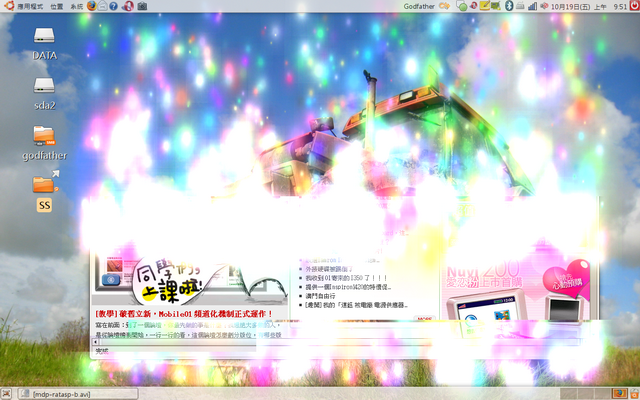Open the 系統 system menu
This screenshot has height=400, width=640.
[x=76, y=6]
